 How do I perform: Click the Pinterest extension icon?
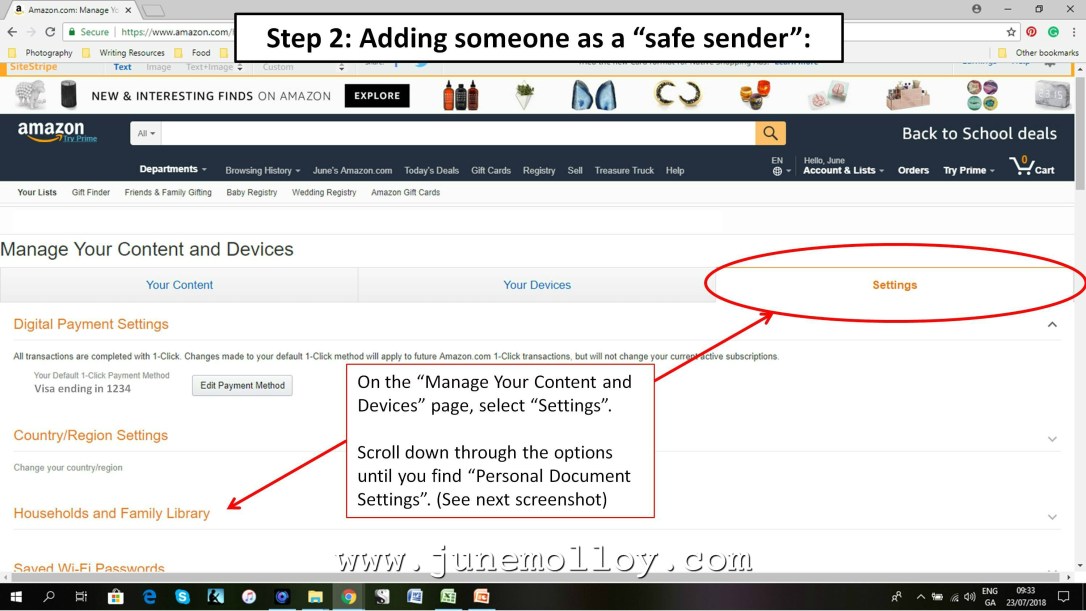(1032, 32)
